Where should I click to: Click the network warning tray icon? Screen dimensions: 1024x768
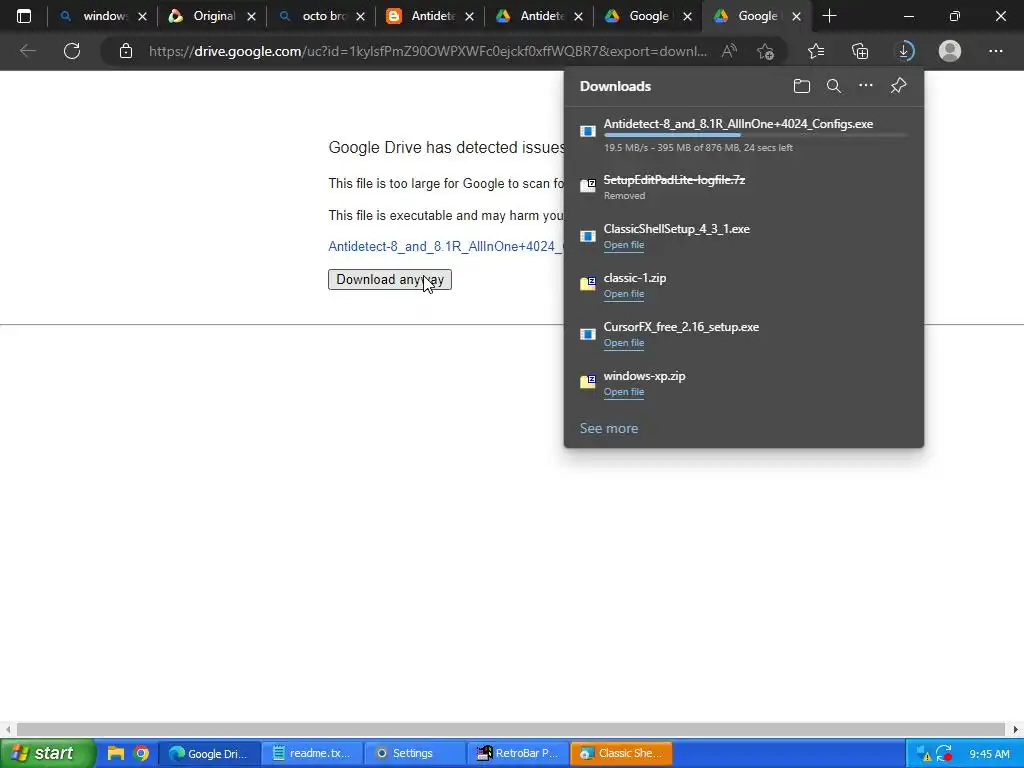click(x=923, y=754)
